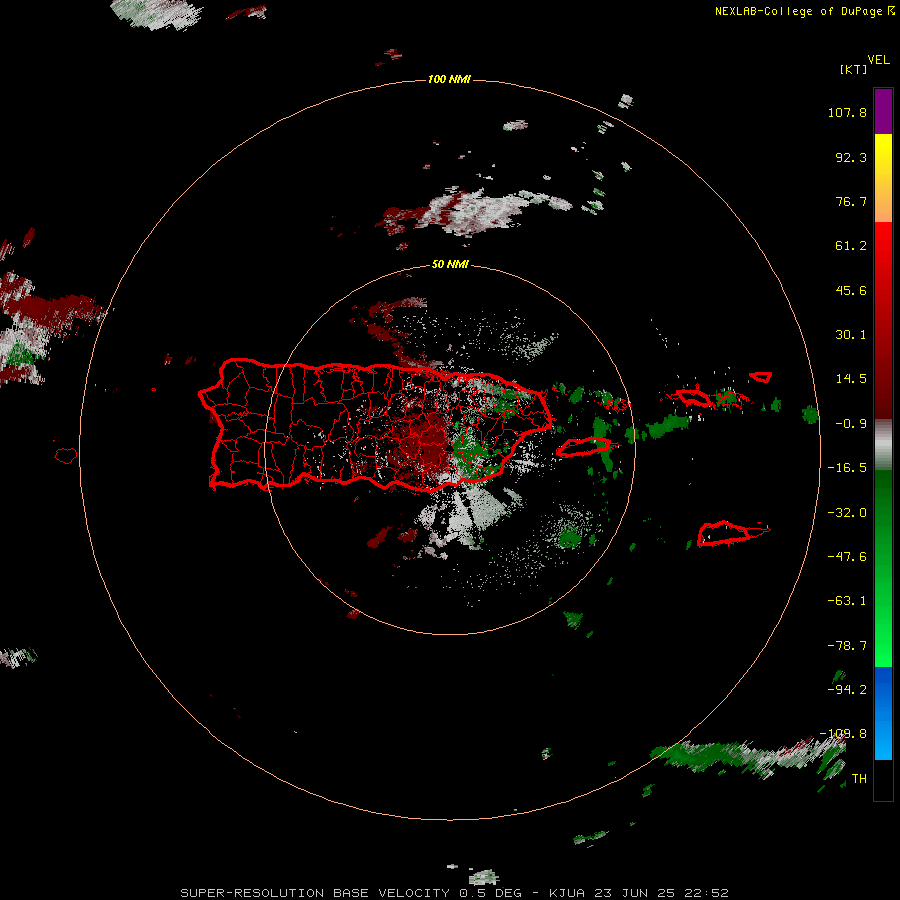This screenshot has height=900, width=900.
Task: Click the blue band of the velocity scale
Action: coord(883,713)
